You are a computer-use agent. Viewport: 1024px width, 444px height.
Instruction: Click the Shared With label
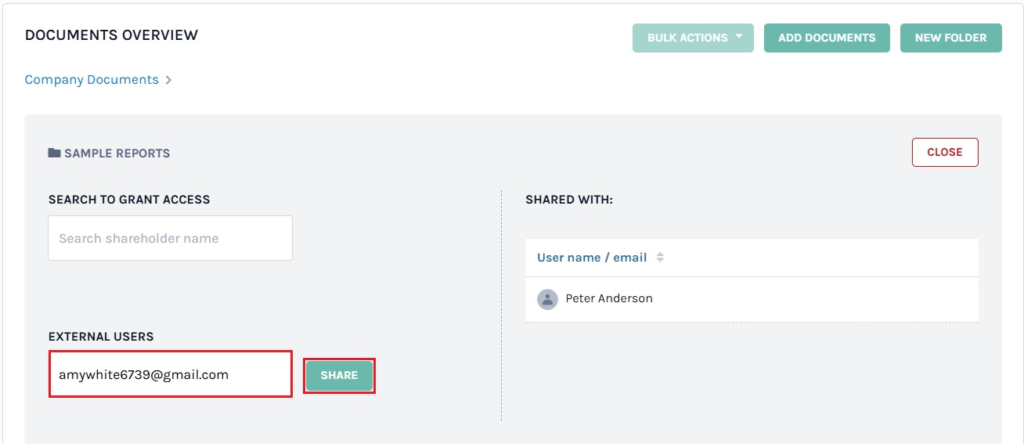pos(568,200)
